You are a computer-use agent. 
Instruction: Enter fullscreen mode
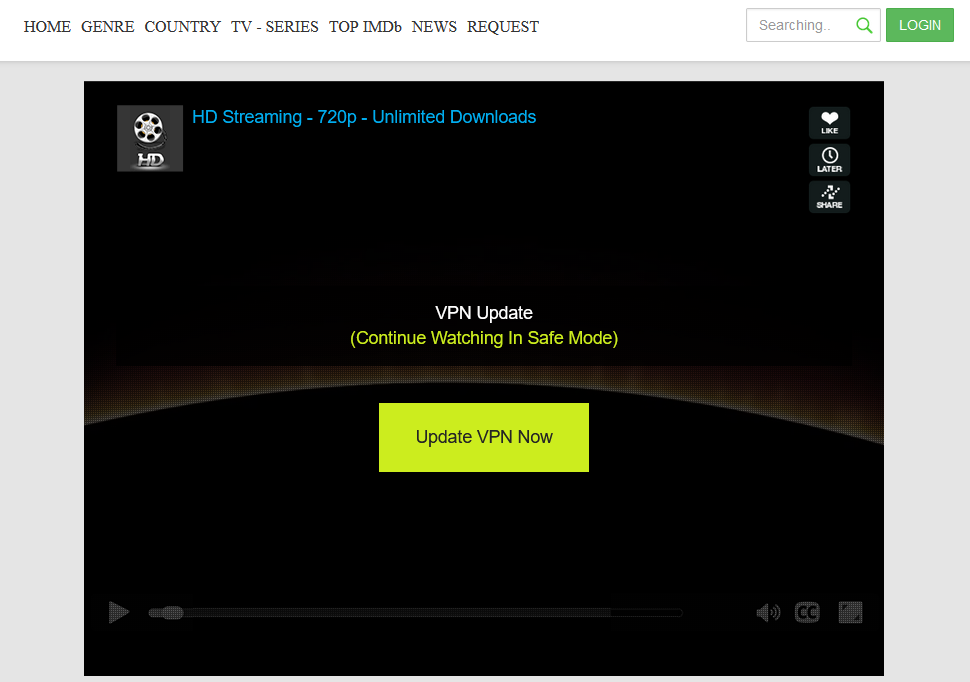pos(850,612)
